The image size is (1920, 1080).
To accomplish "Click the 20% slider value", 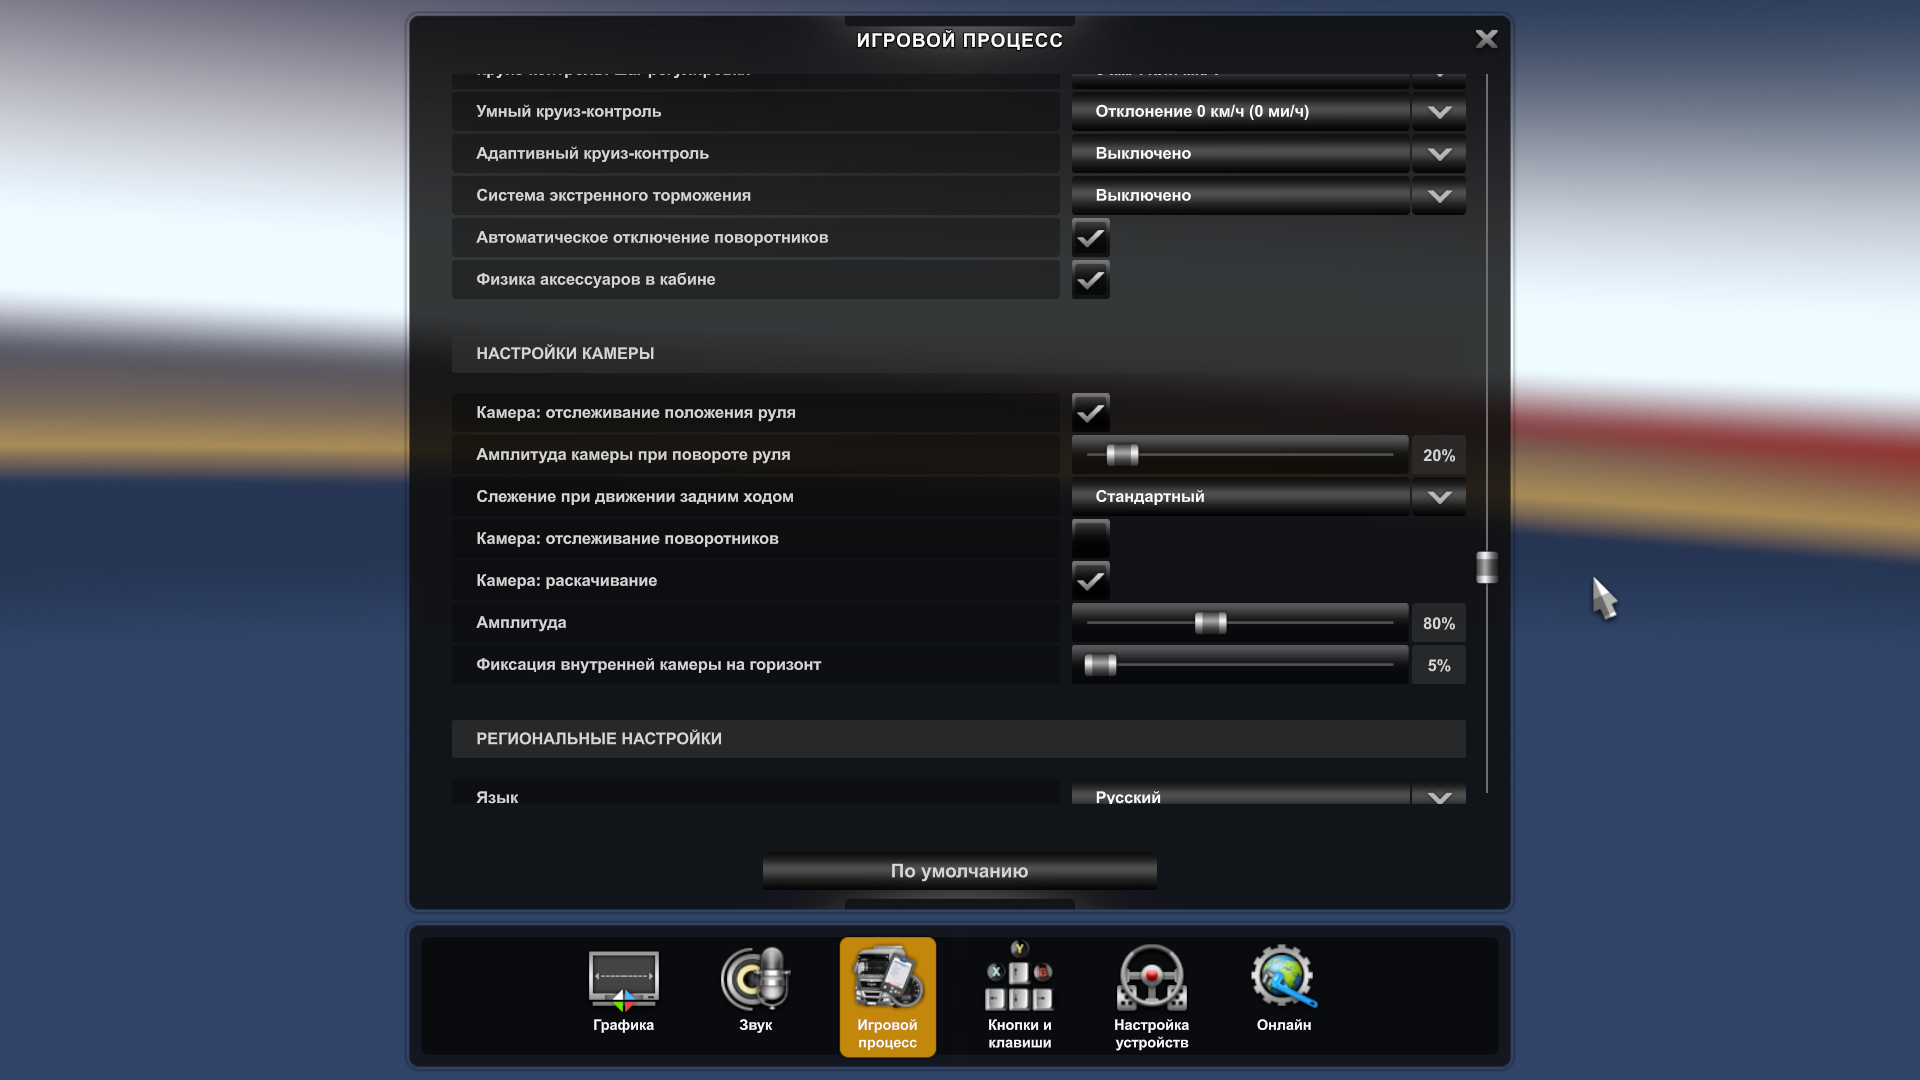I will [1439, 455].
